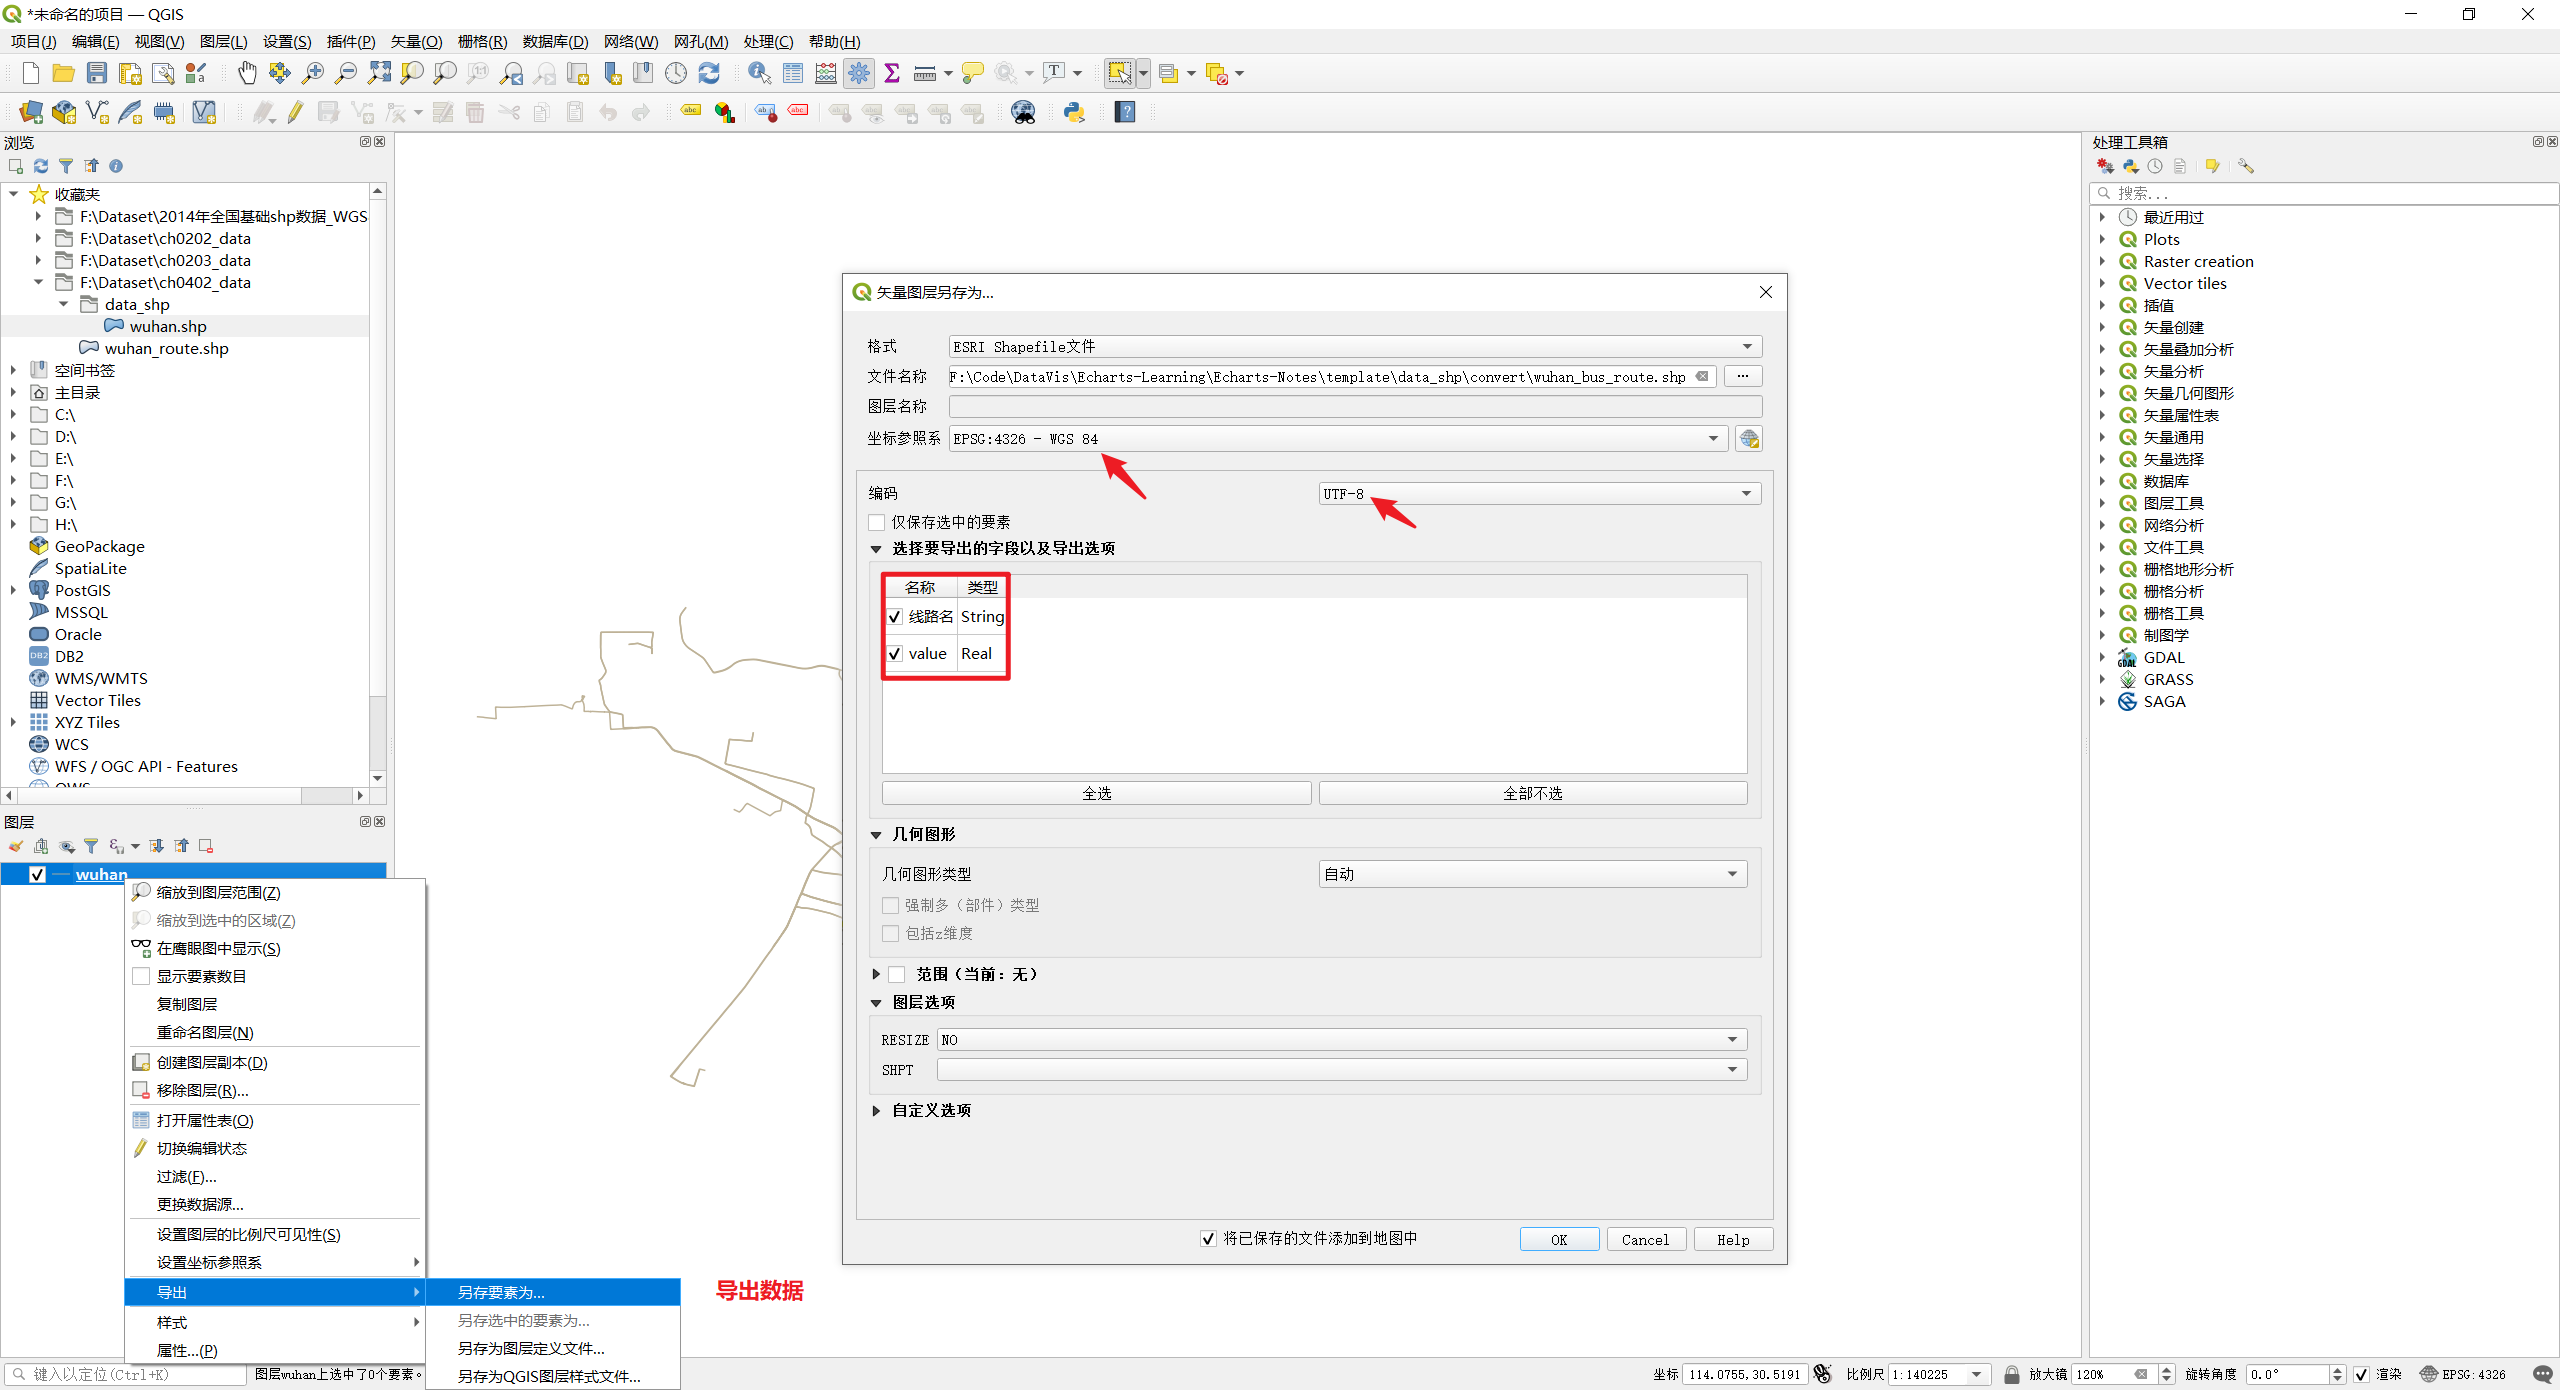
Task: Click the Messages log speech bubble icon
Action: pyautogui.click(x=2542, y=1374)
